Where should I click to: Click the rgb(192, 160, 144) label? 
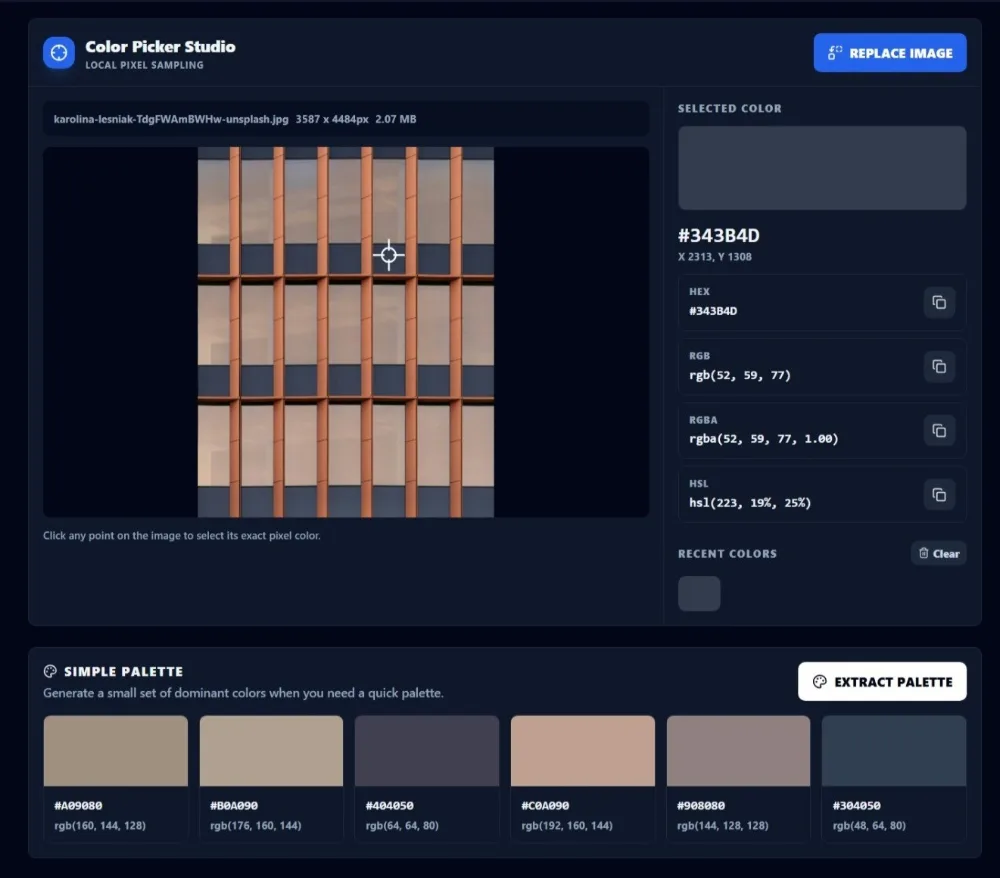[x=567, y=826]
